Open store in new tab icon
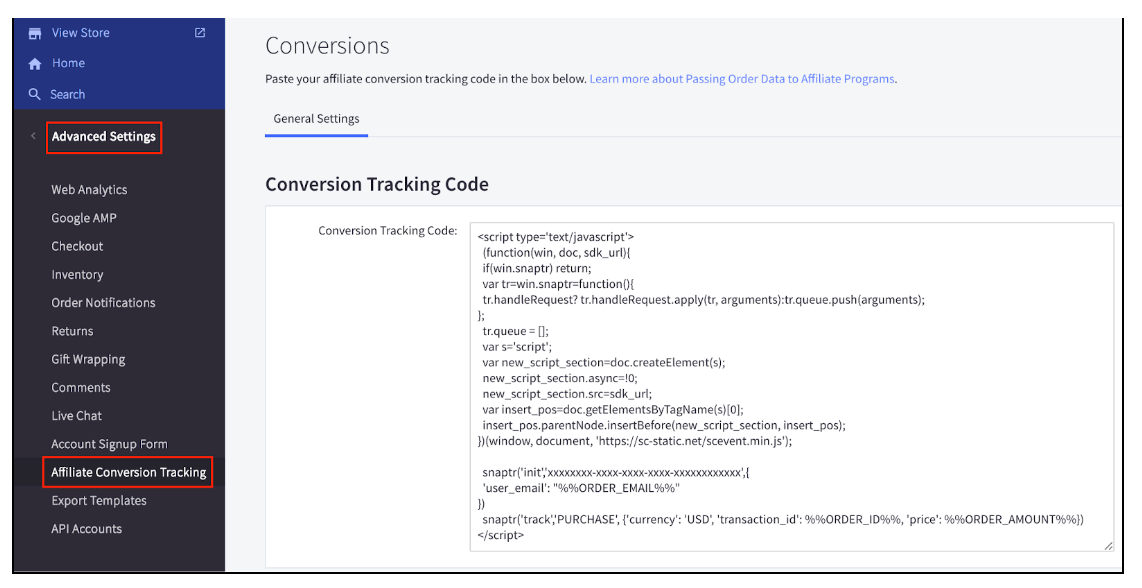Screen dimensions: 1142x588 200,32
